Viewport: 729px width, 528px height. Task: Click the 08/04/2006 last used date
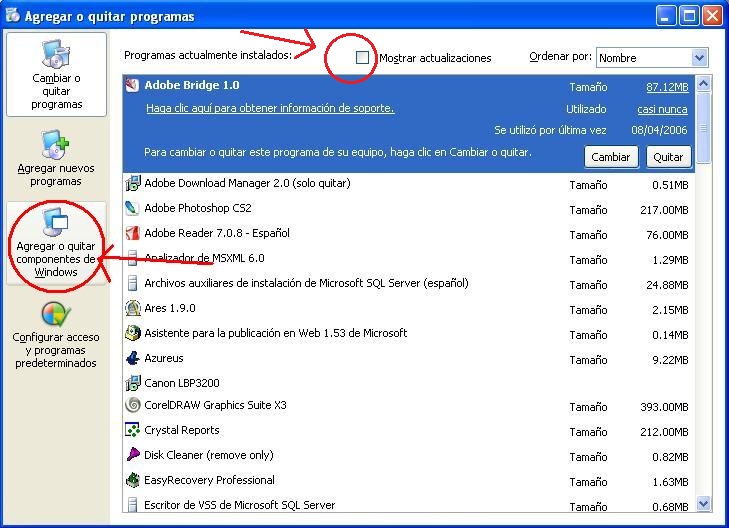pyautogui.click(x=659, y=130)
